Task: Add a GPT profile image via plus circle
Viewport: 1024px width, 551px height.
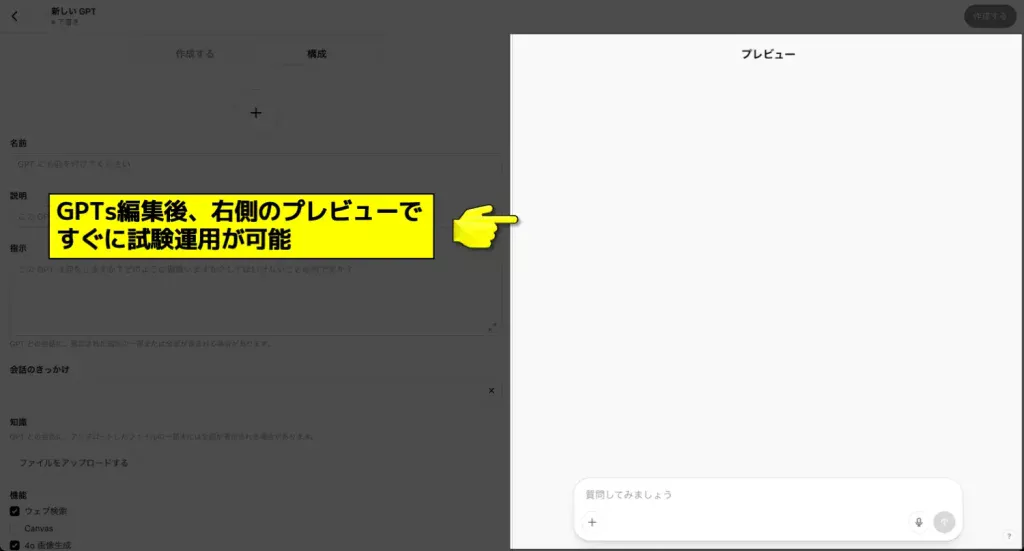Action: point(256,113)
